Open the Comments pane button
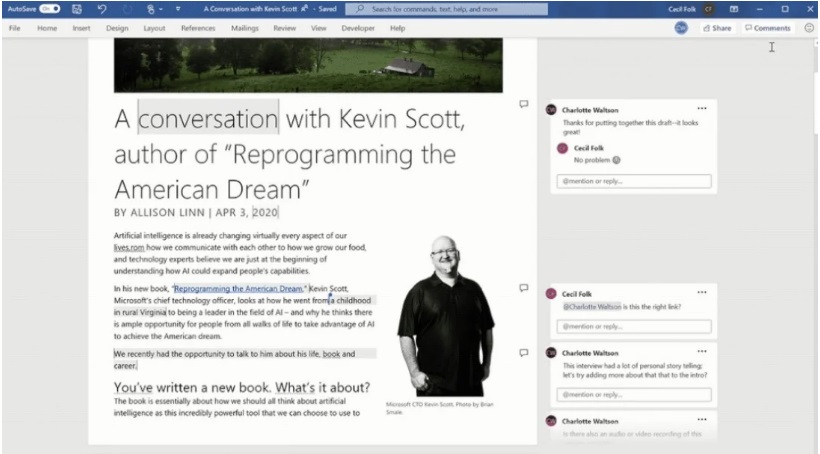820x454 pixels. point(768,28)
